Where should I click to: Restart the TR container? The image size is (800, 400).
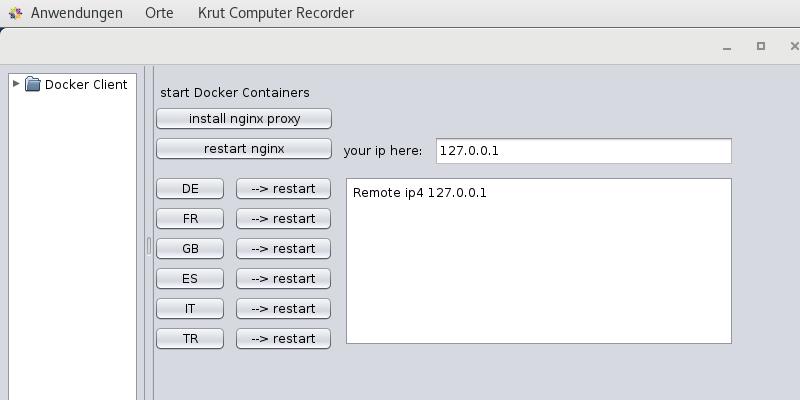(x=283, y=339)
